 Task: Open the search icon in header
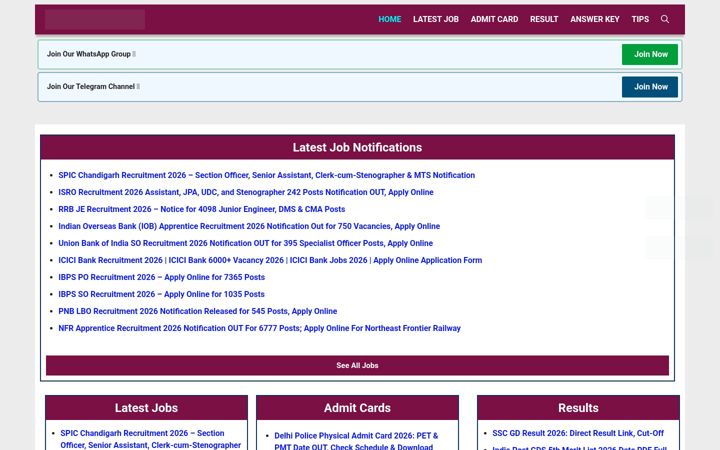[x=664, y=19]
